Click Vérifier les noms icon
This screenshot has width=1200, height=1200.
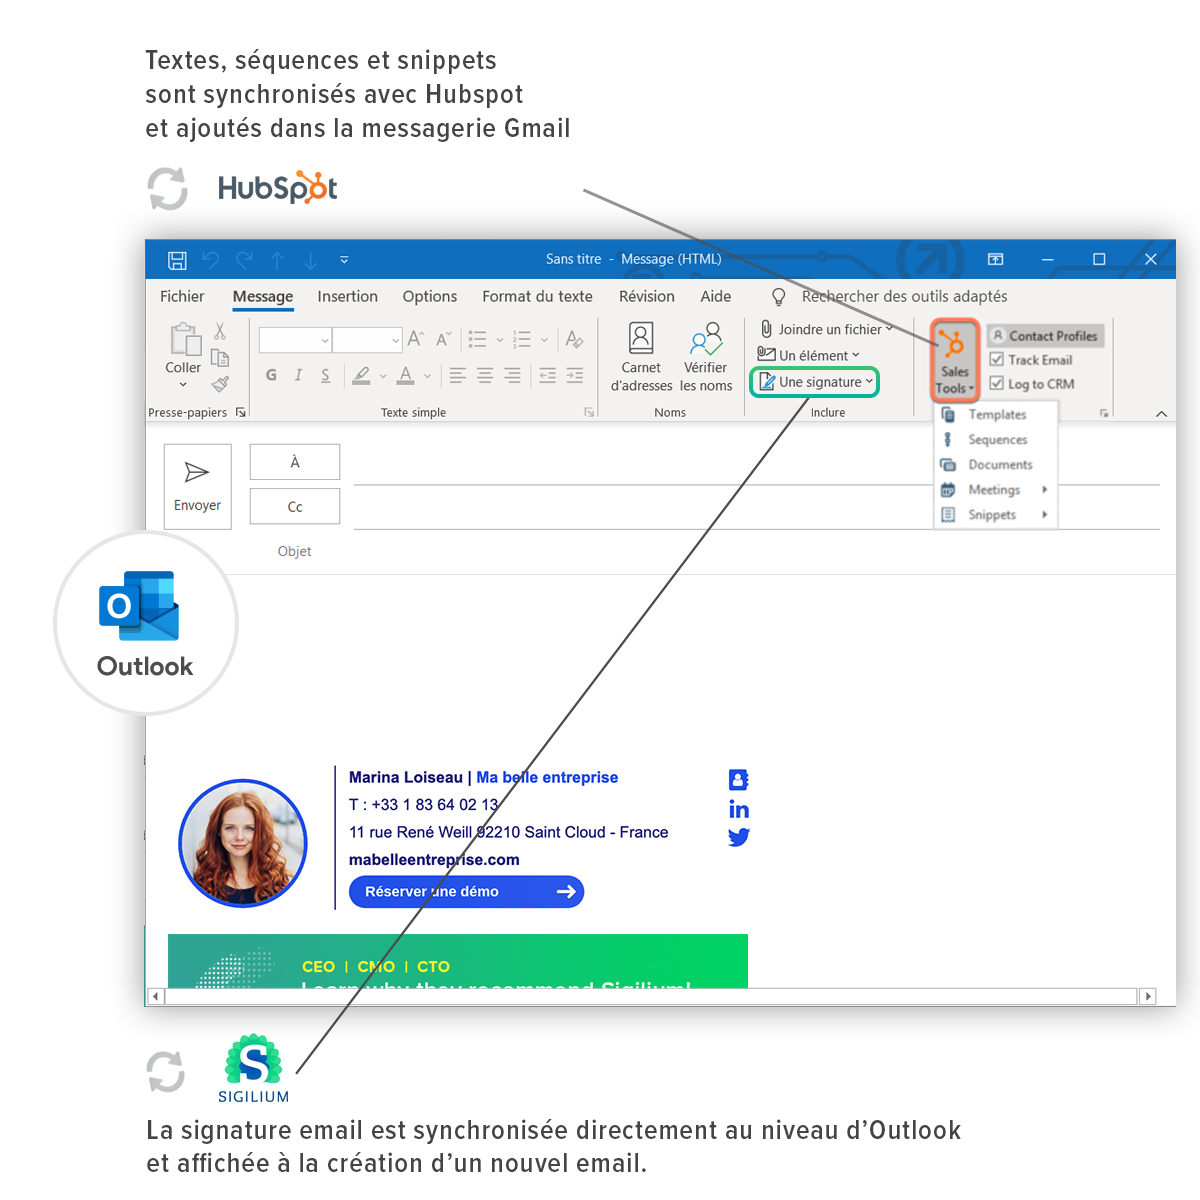tap(706, 357)
